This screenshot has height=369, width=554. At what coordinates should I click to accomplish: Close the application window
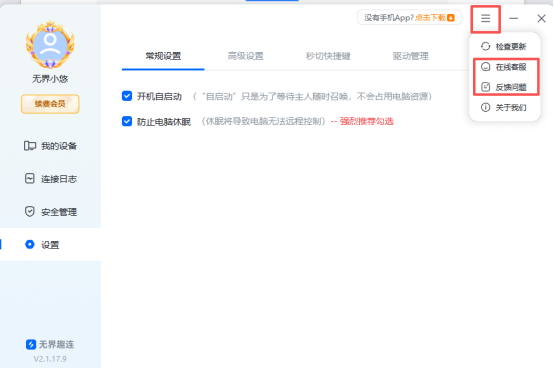click(x=541, y=18)
